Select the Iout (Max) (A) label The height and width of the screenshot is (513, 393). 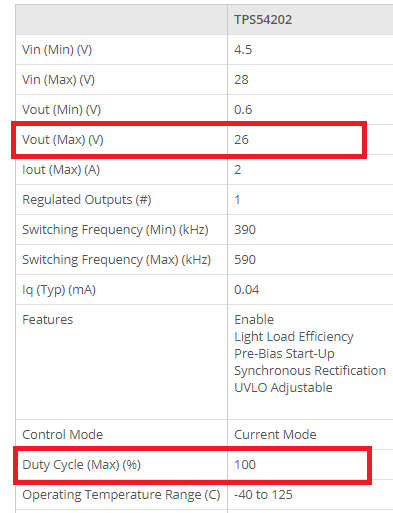pos(61,170)
